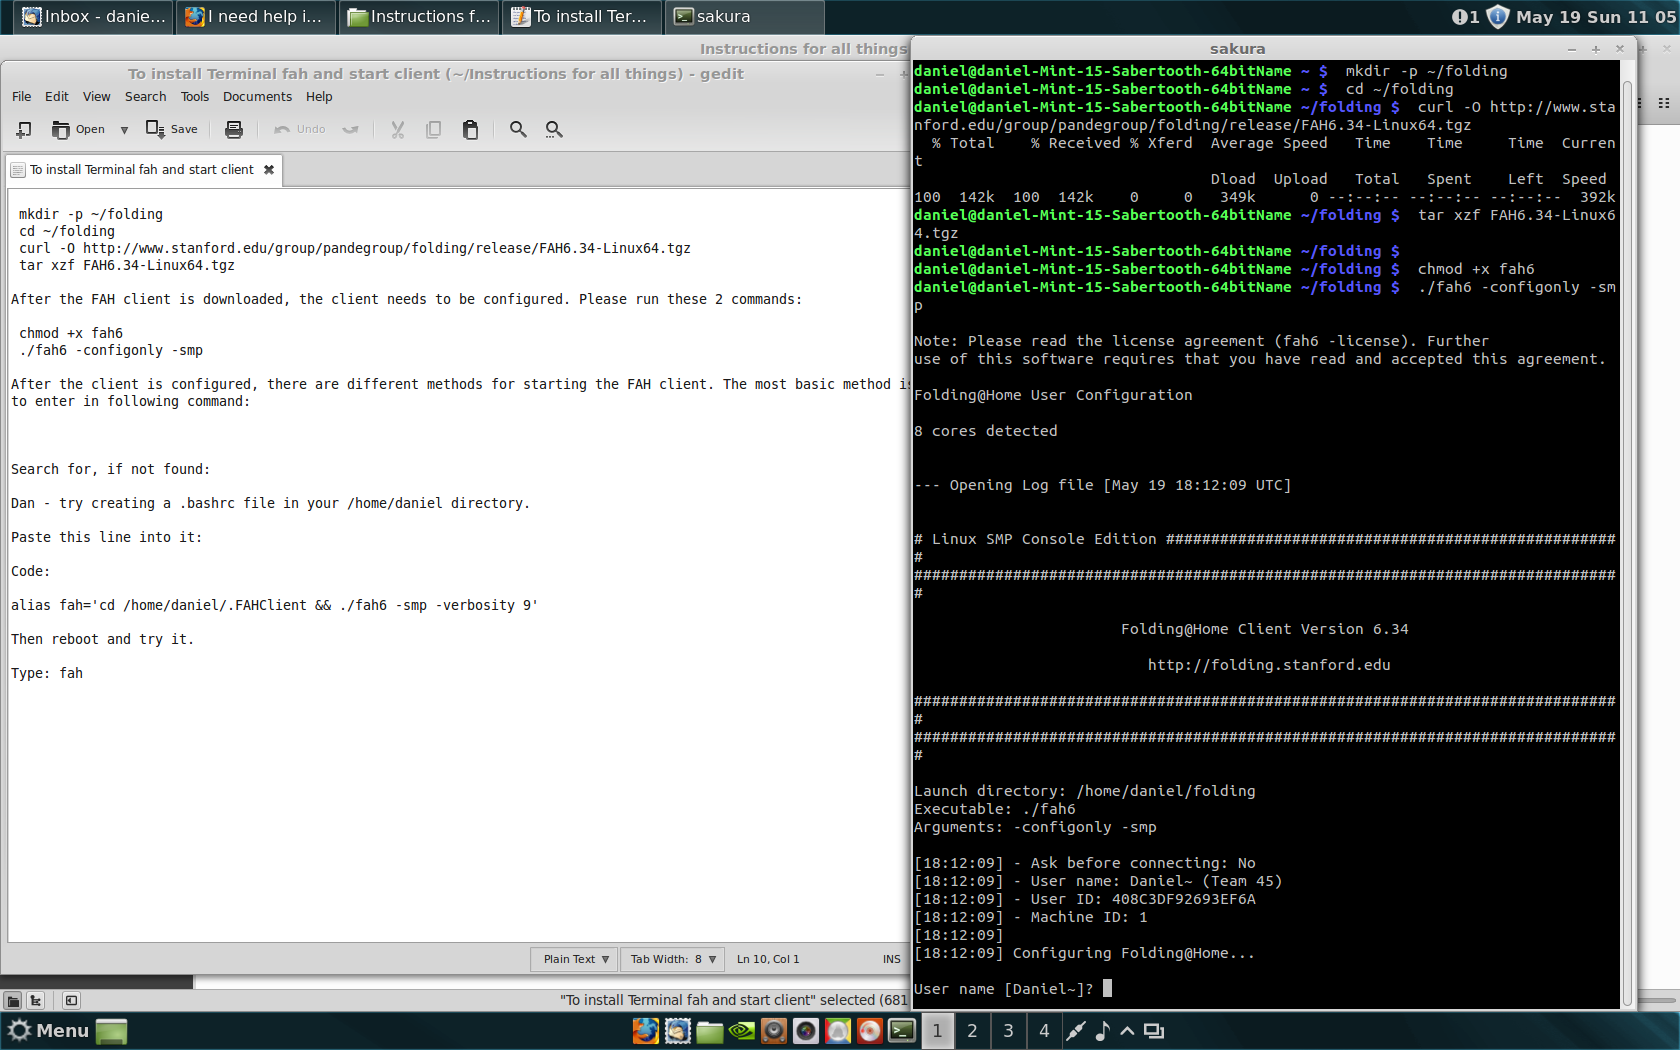Switch to sakura taskbar entry
1680x1050 pixels.
[744, 17]
